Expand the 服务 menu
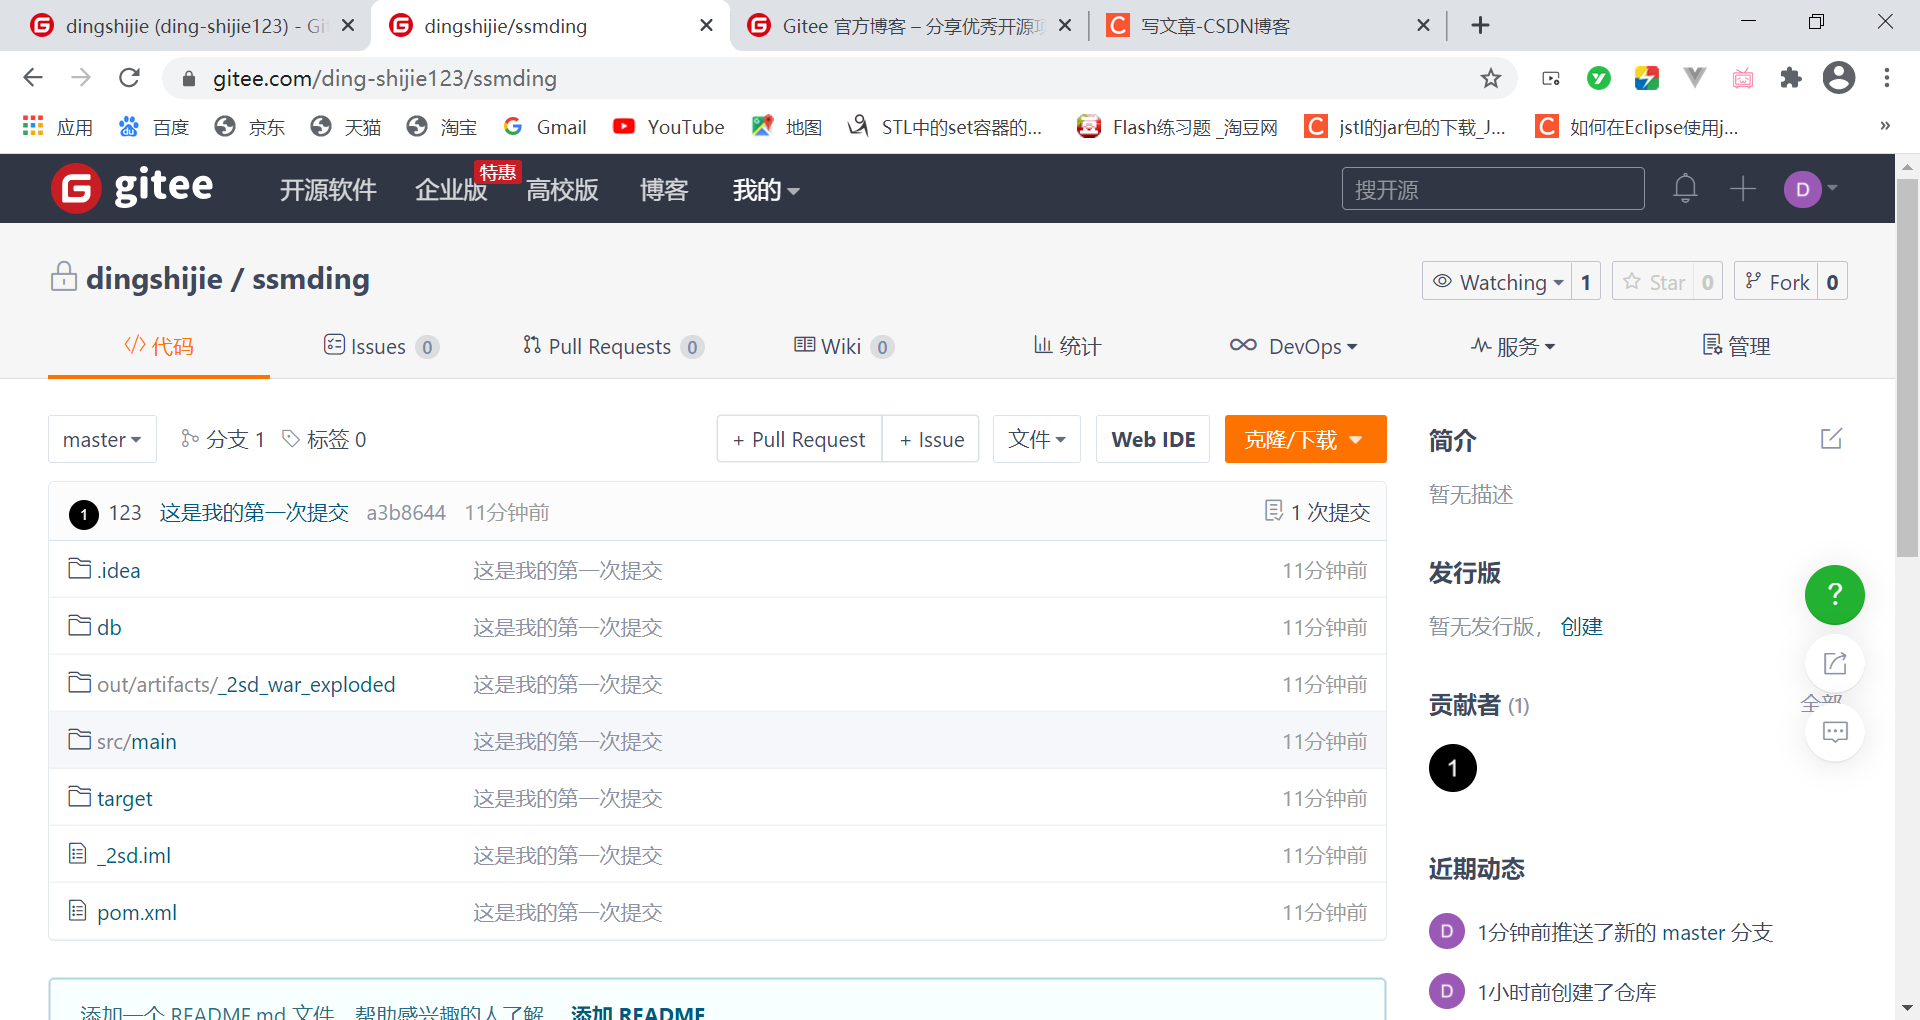The image size is (1920, 1020). (1513, 346)
